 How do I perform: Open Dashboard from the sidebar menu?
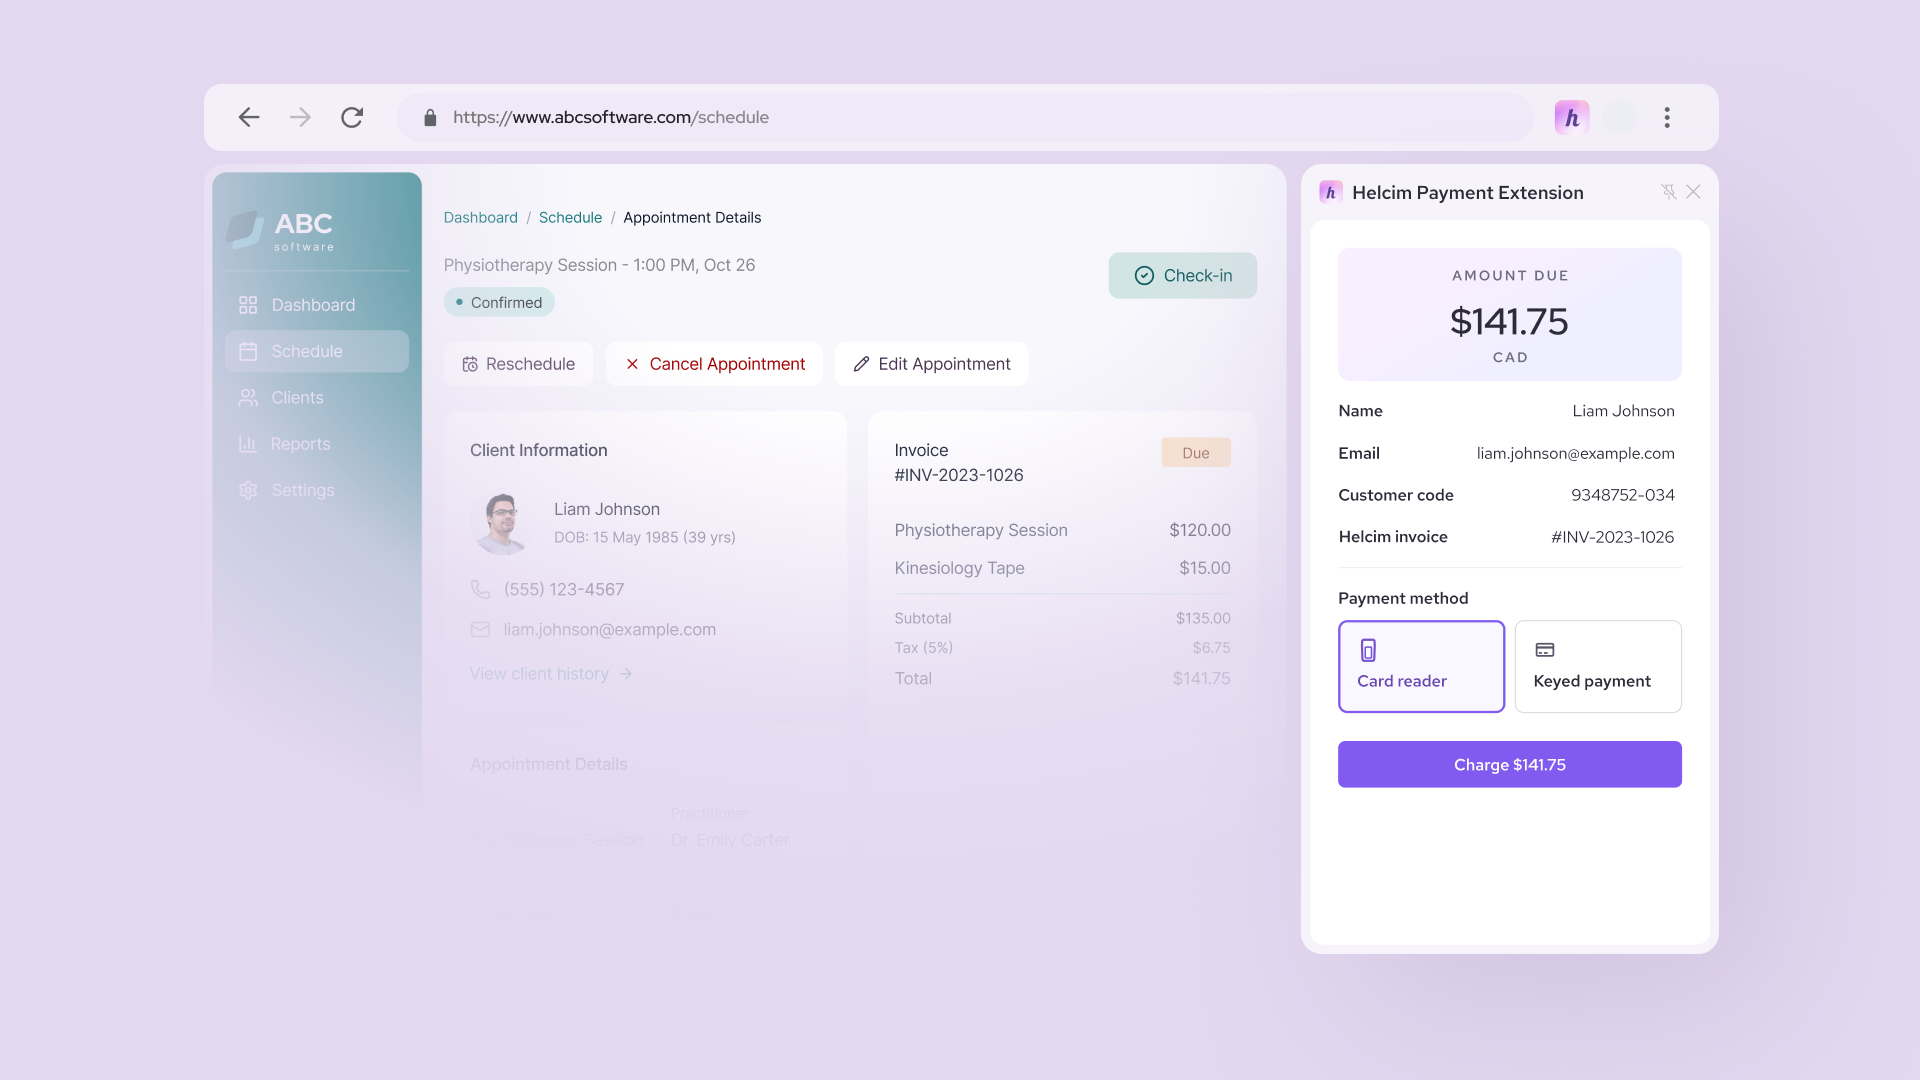pyautogui.click(x=313, y=304)
